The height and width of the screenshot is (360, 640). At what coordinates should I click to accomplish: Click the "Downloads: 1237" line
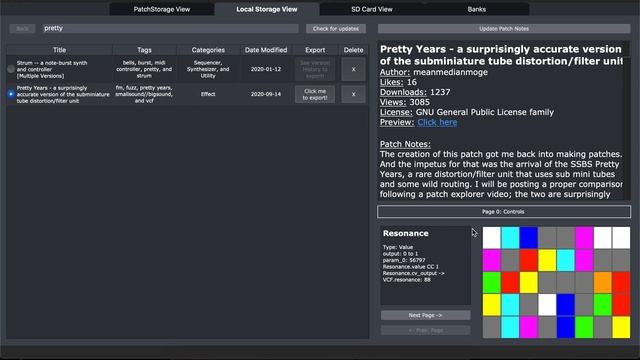[x=415, y=92]
